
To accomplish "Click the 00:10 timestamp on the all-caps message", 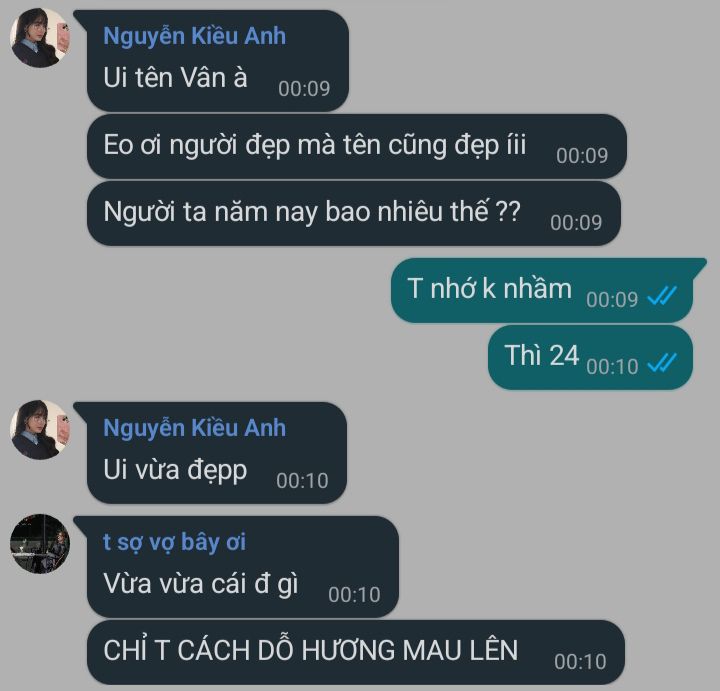I will click(580, 662).
